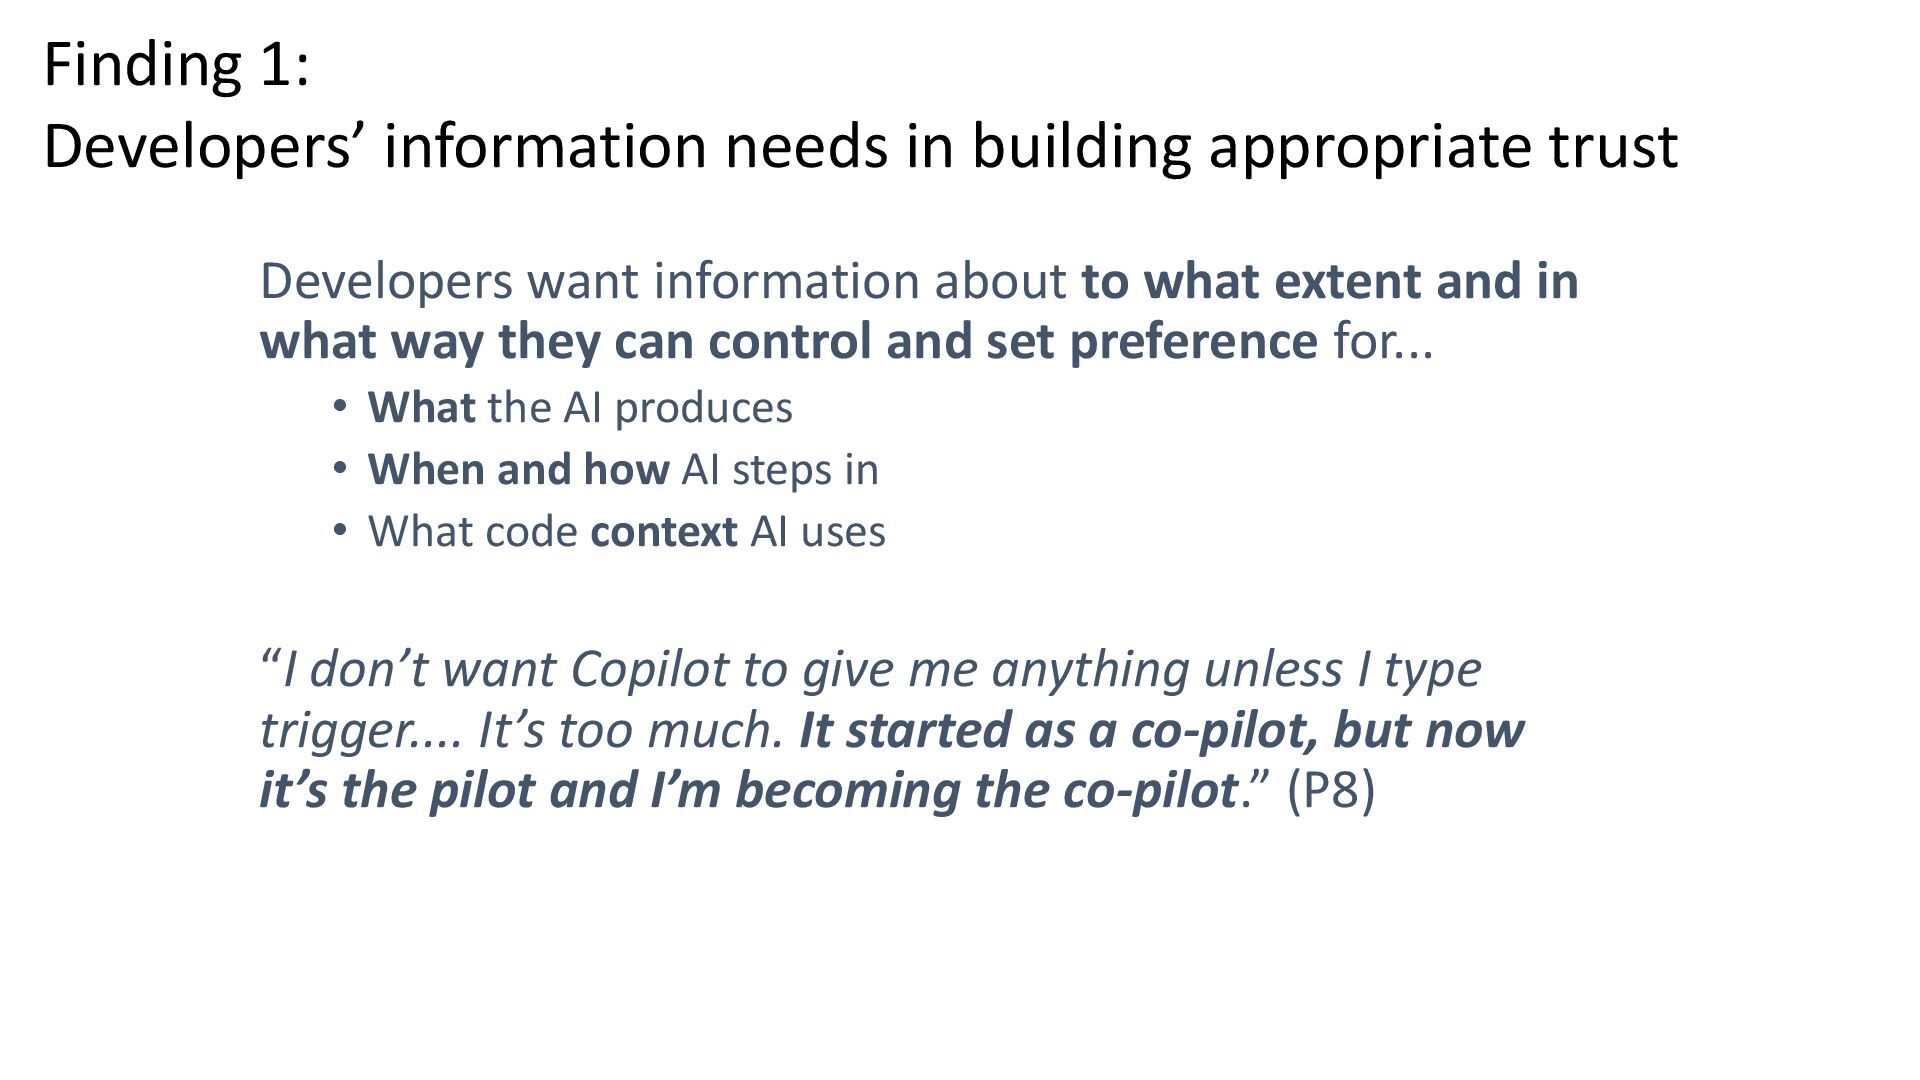Click the word "for..." ending the intro sentence

pos(1383,341)
